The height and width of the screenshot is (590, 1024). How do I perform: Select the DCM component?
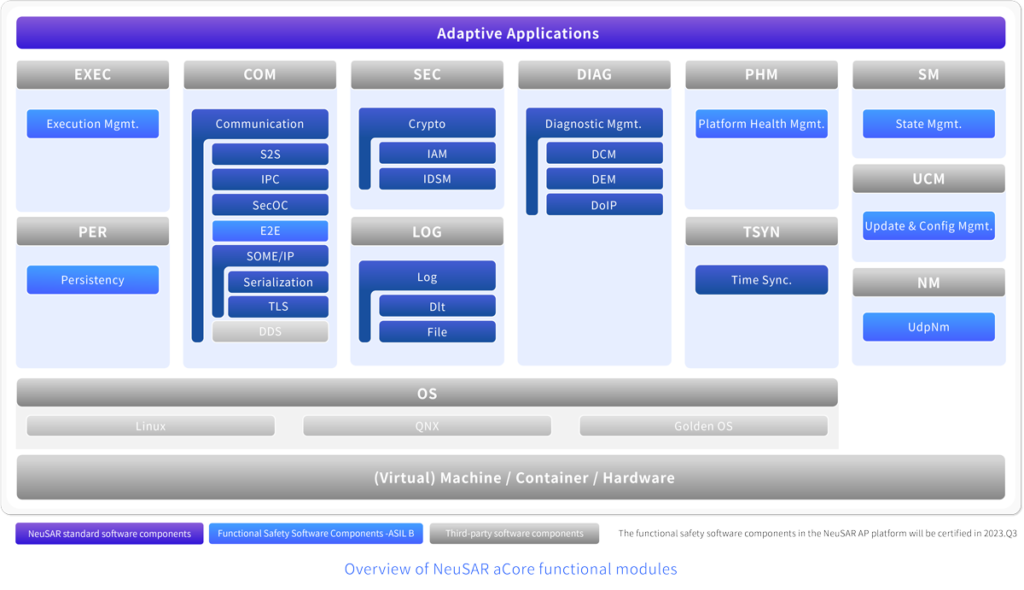[x=605, y=154]
